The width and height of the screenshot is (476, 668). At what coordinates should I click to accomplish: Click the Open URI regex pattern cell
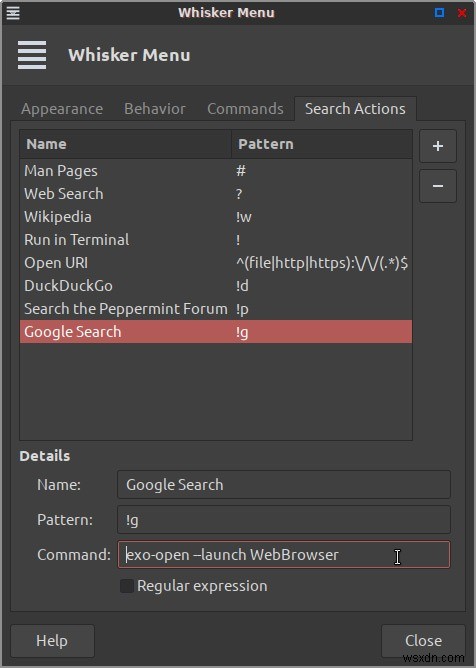click(322, 263)
